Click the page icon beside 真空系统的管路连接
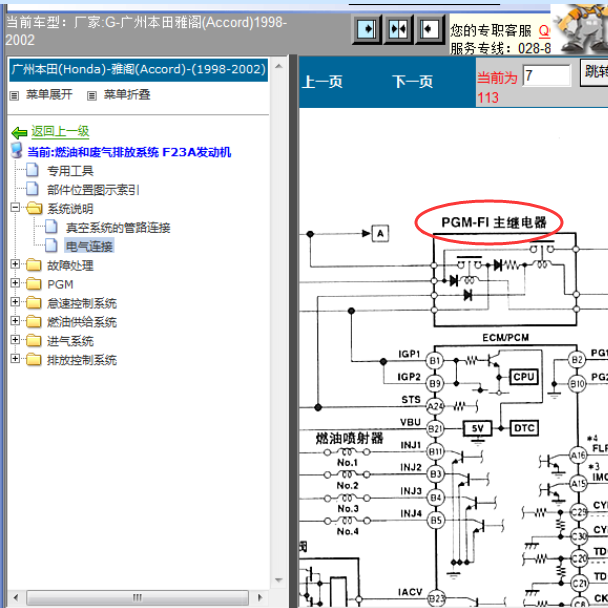Screen dimensions: 608x608 click(x=51, y=227)
